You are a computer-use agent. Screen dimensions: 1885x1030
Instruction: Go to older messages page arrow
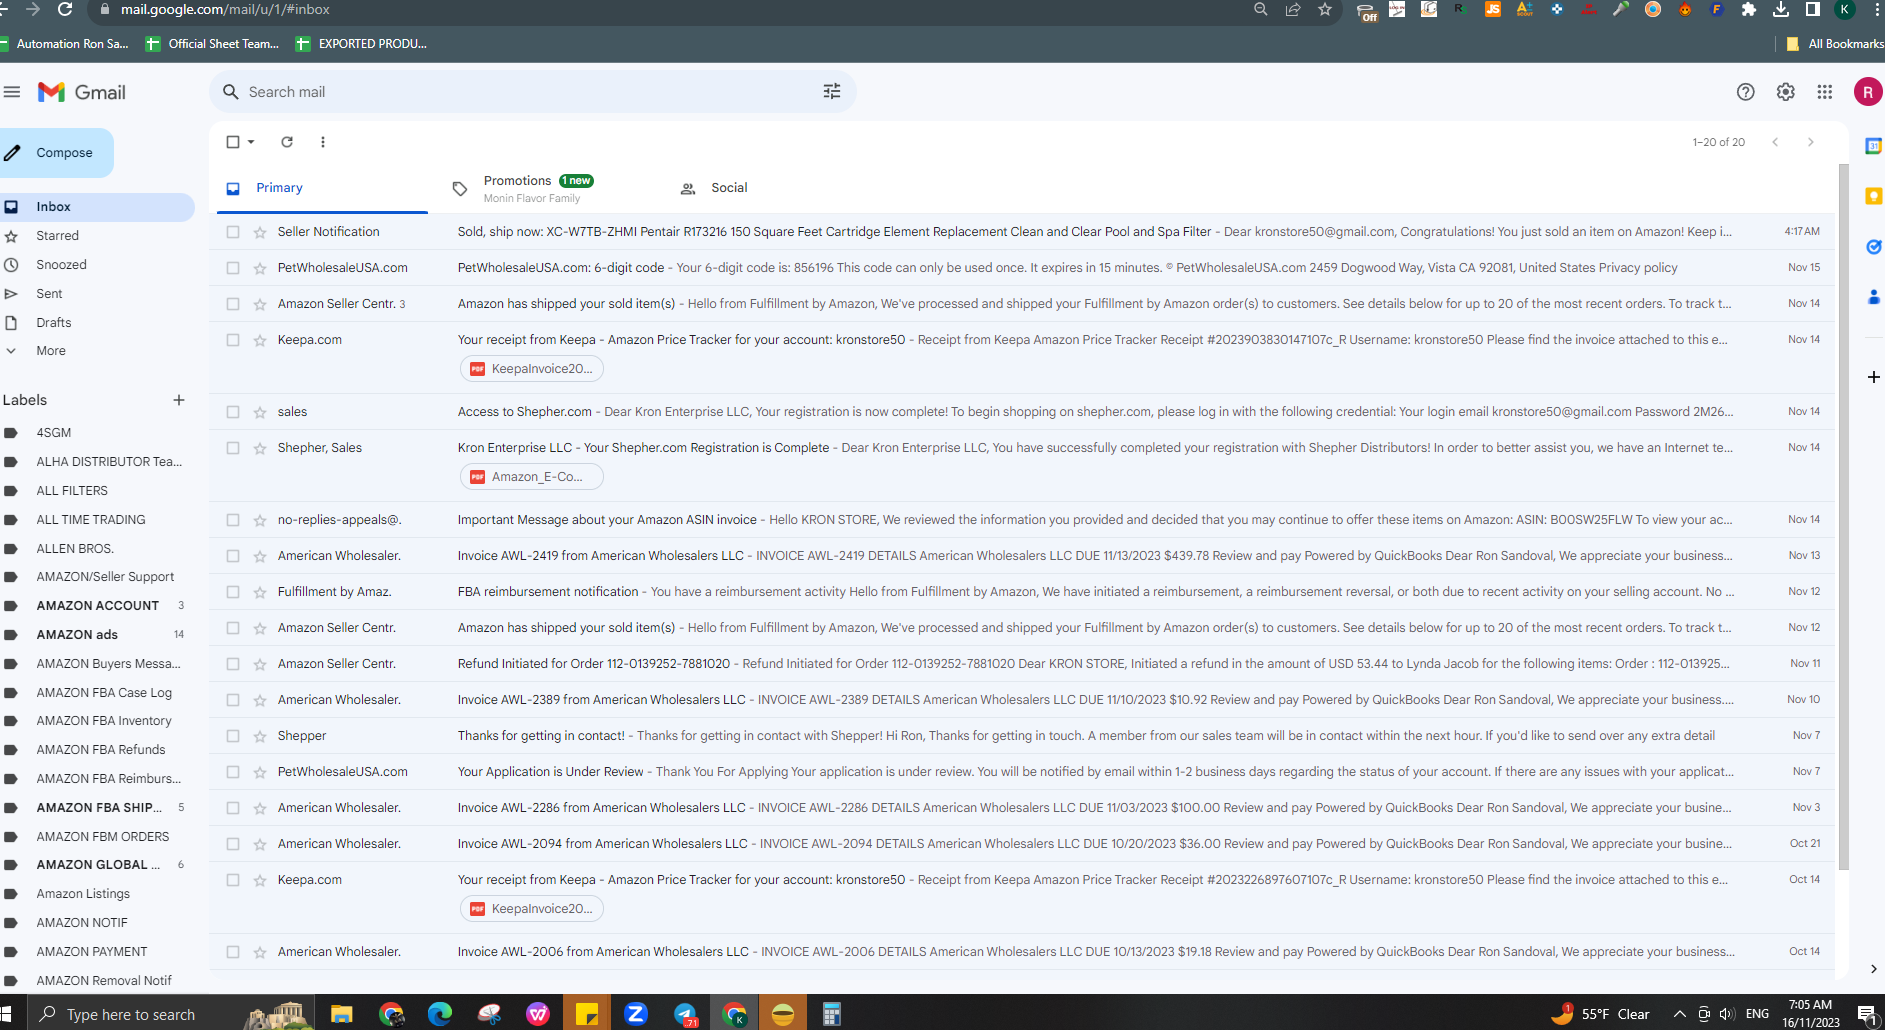[1811, 142]
